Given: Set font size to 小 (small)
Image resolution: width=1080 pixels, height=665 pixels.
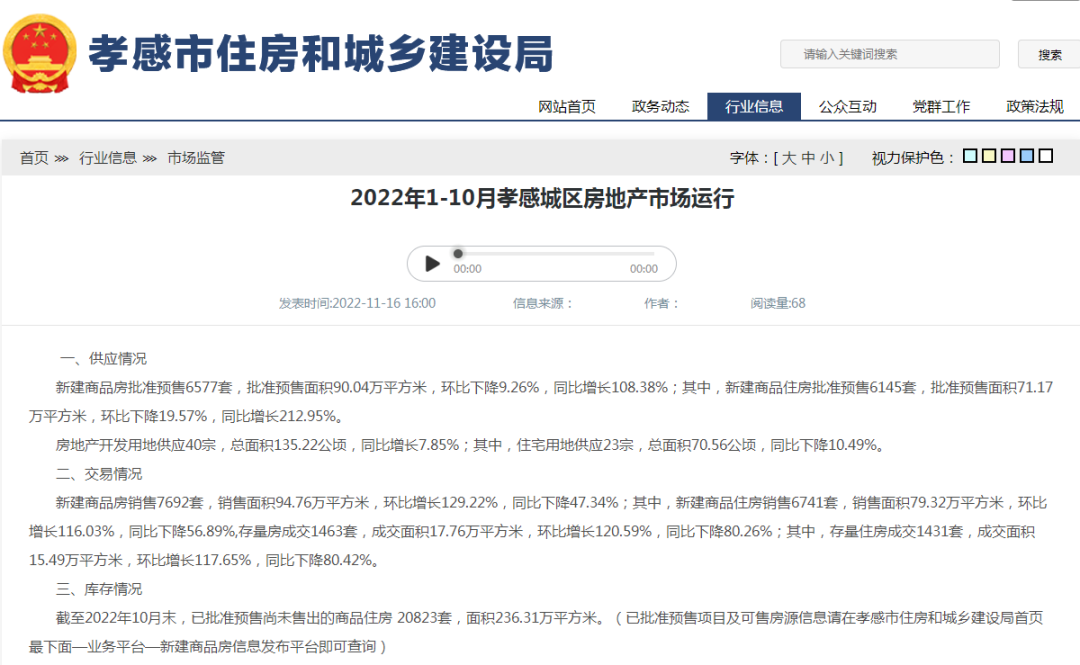Looking at the screenshot, I should 827,158.
